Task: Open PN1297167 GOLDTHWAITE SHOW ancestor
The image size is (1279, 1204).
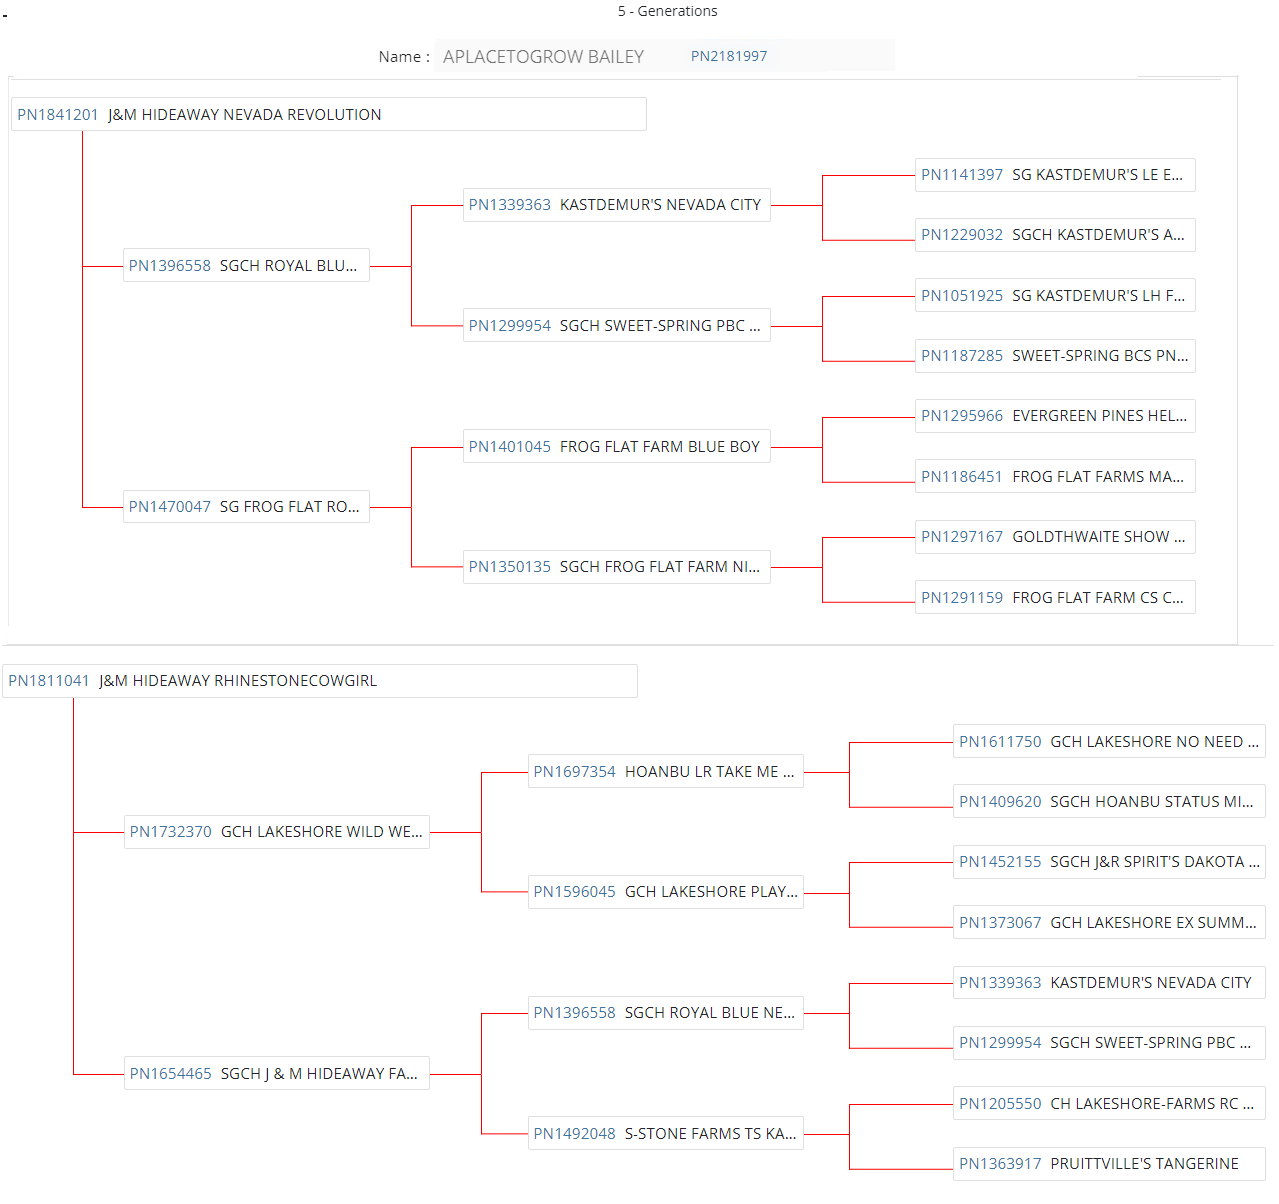Action: tap(1053, 537)
